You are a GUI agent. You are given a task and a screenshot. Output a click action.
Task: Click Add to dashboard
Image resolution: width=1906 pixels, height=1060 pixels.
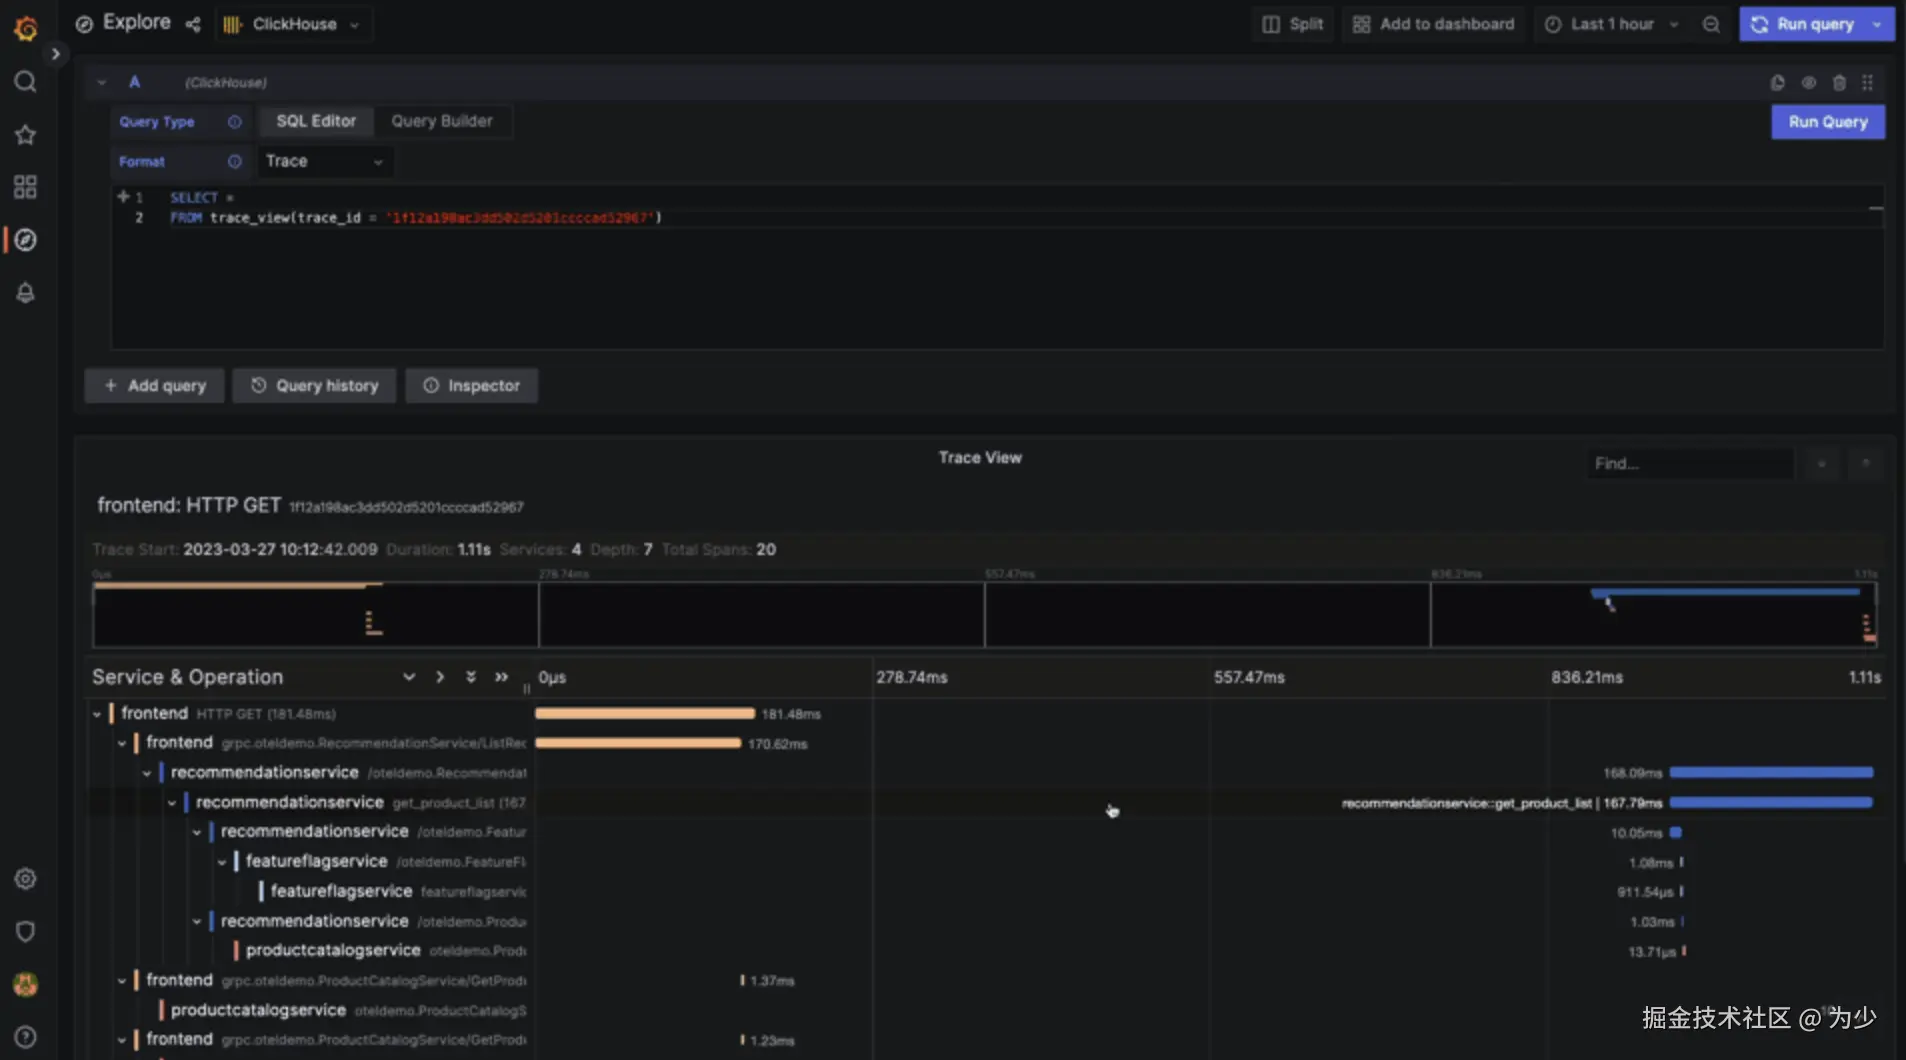(x=1434, y=24)
